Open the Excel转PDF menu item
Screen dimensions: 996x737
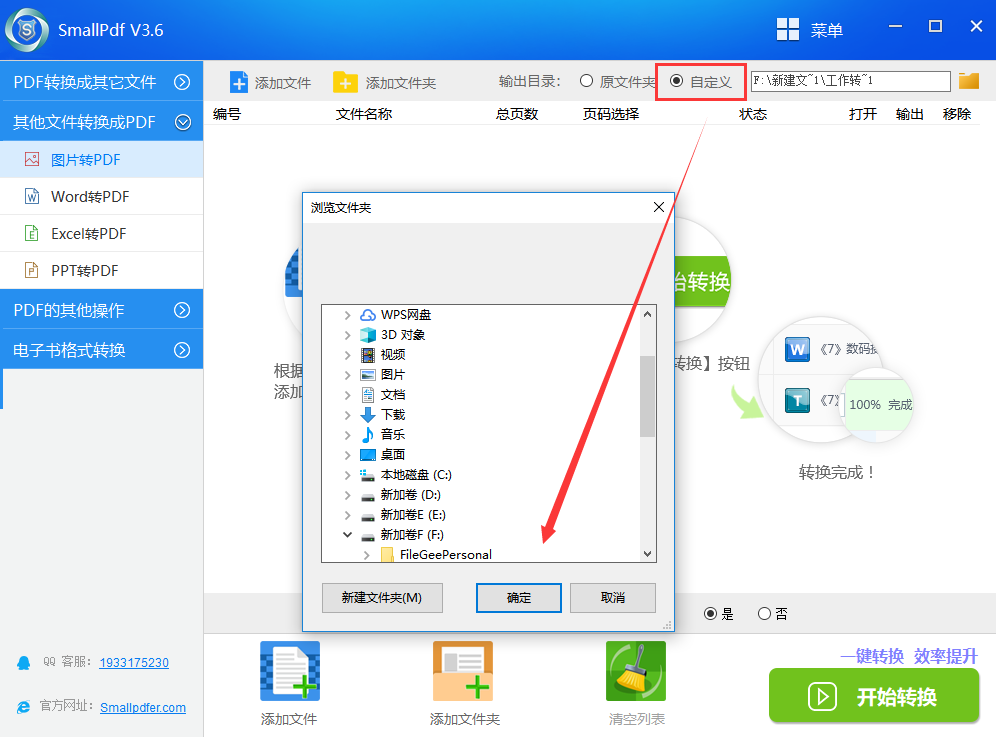tap(102, 233)
